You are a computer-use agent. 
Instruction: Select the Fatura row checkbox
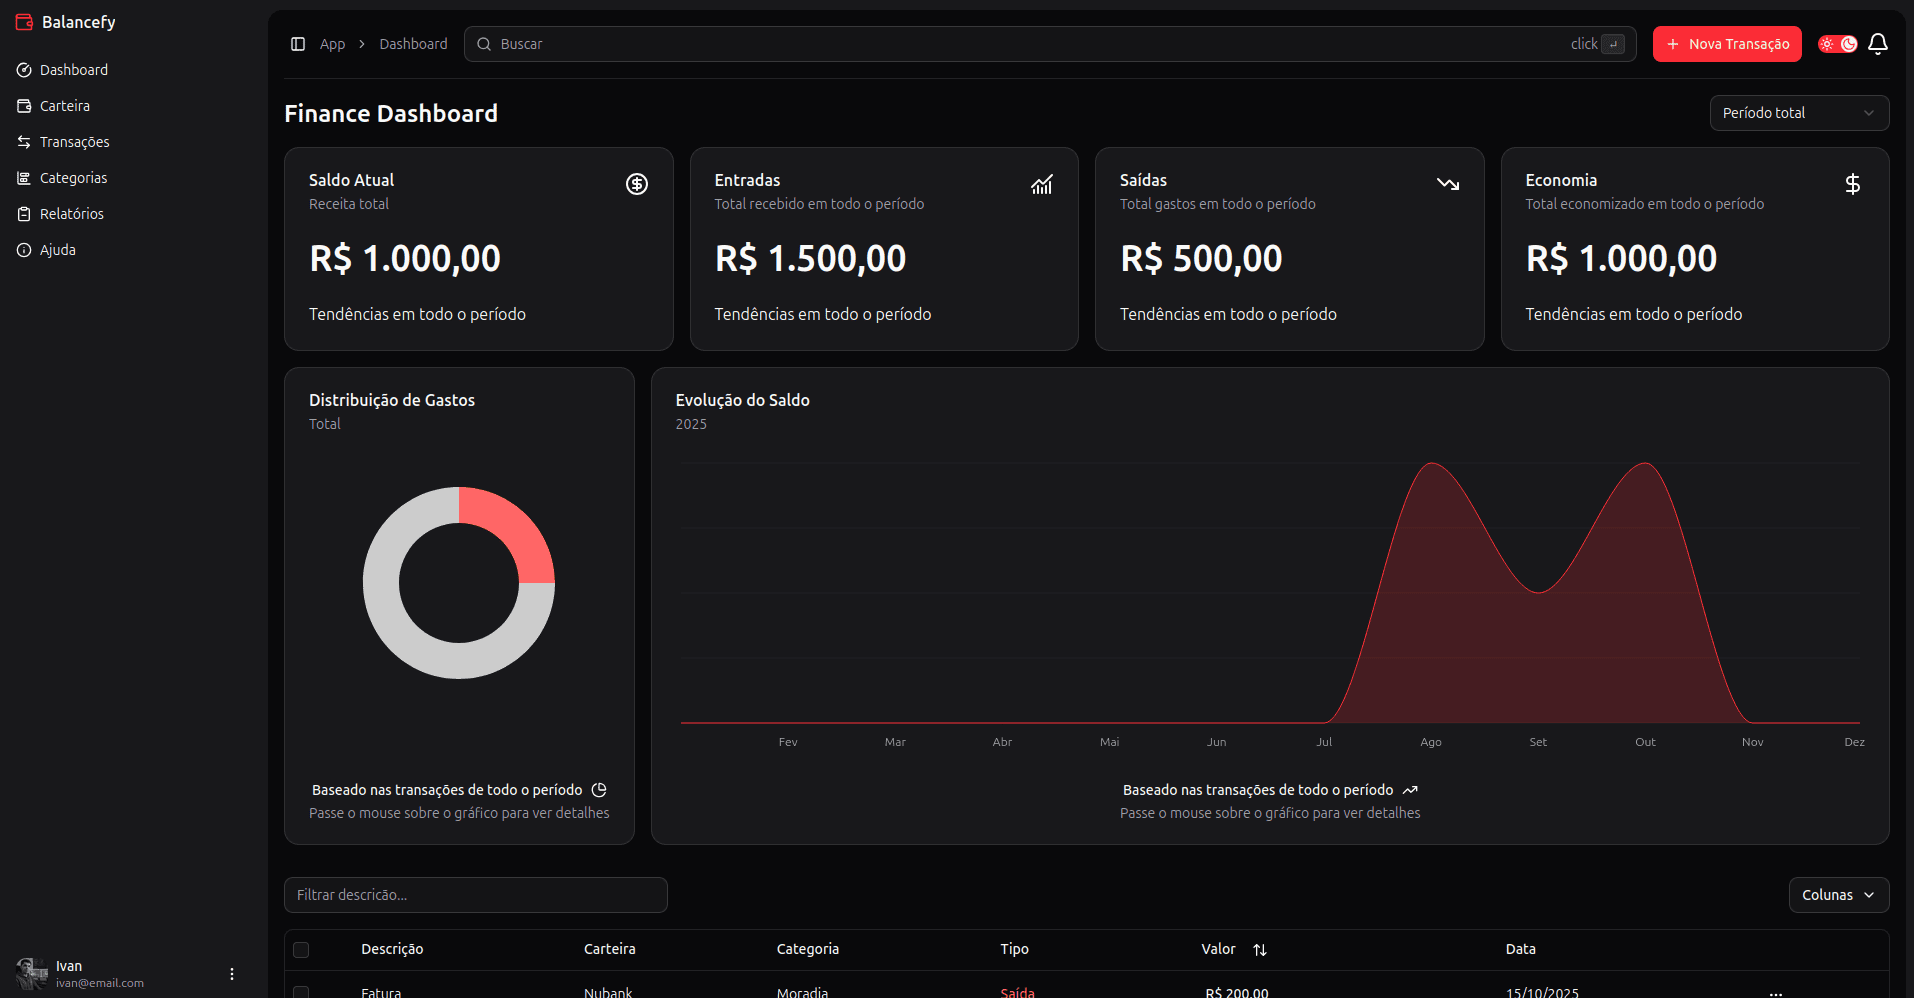301,992
